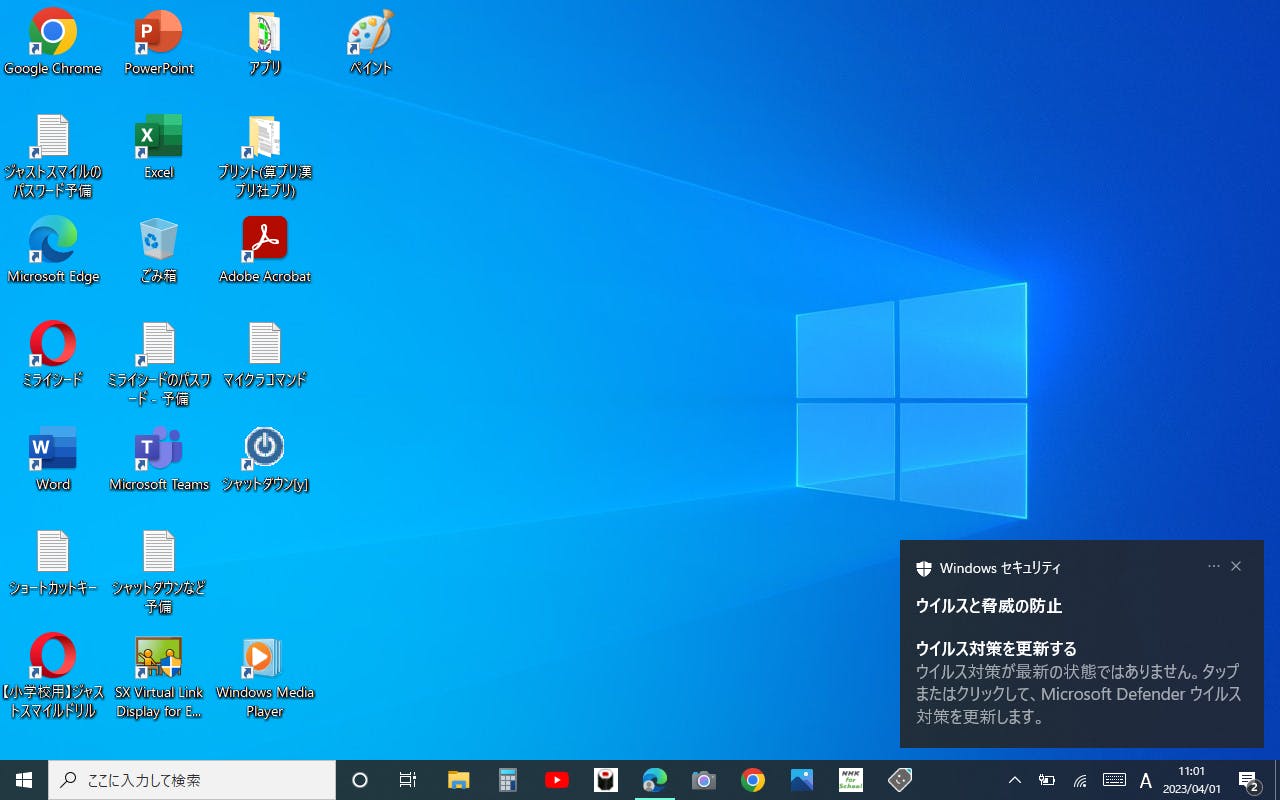Select the Microsoft Teams desktop icon
The image size is (1280, 800).
(x=159, y=449)
